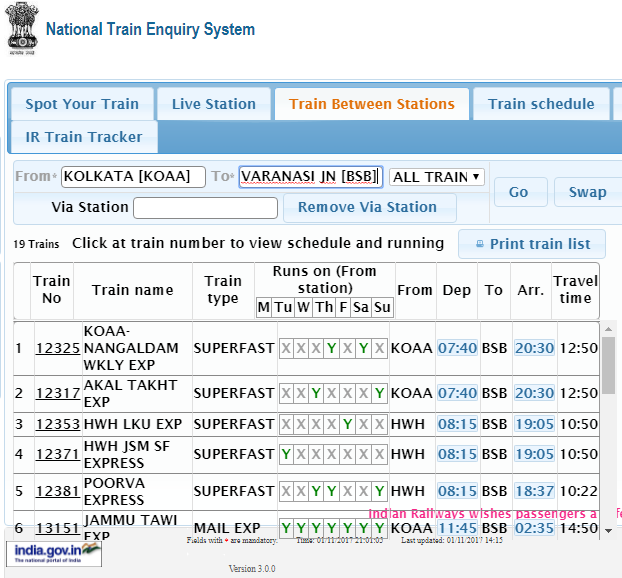The image size is (622, 578).
Task: Open the india.gov.in portal logo
Action: (x=54, y=554)
